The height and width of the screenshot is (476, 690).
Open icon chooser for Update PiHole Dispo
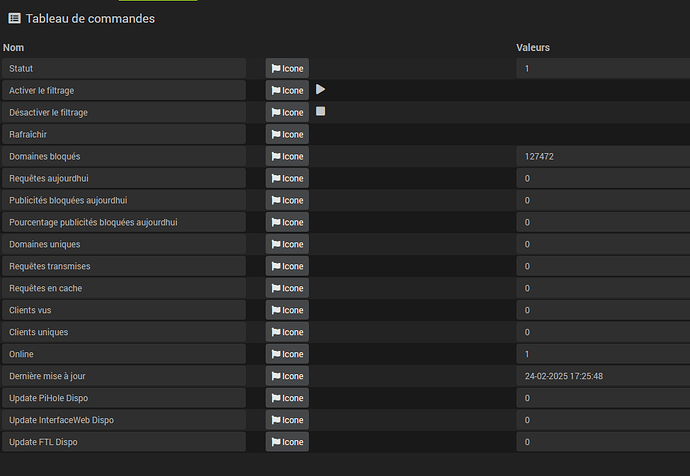(x=287, y=398)
